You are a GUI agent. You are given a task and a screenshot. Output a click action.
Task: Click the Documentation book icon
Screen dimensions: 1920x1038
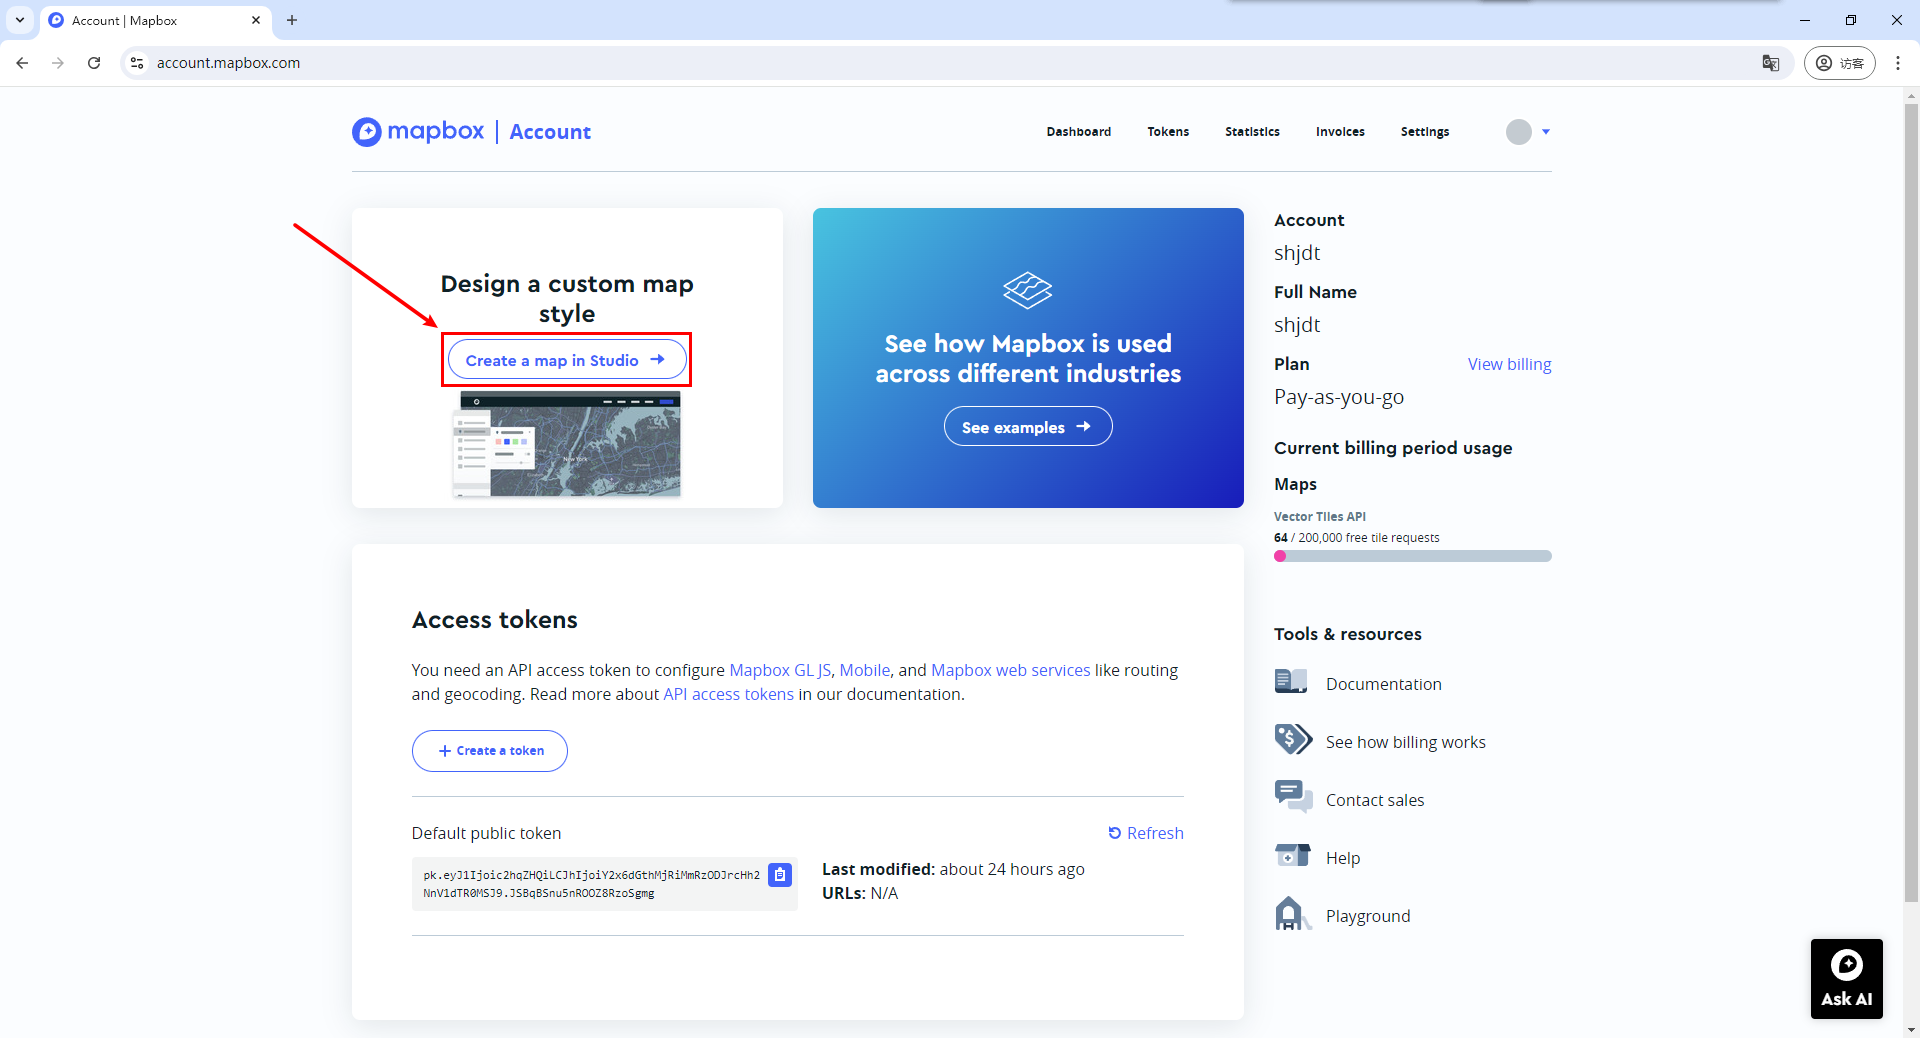click(x=1291, y=682)
